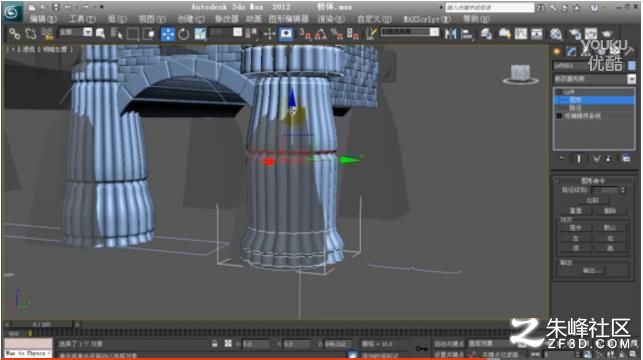Open the 编辑(E) menu
The height and width of the screenshot is (360, 643).
click(x=43, y=19)
